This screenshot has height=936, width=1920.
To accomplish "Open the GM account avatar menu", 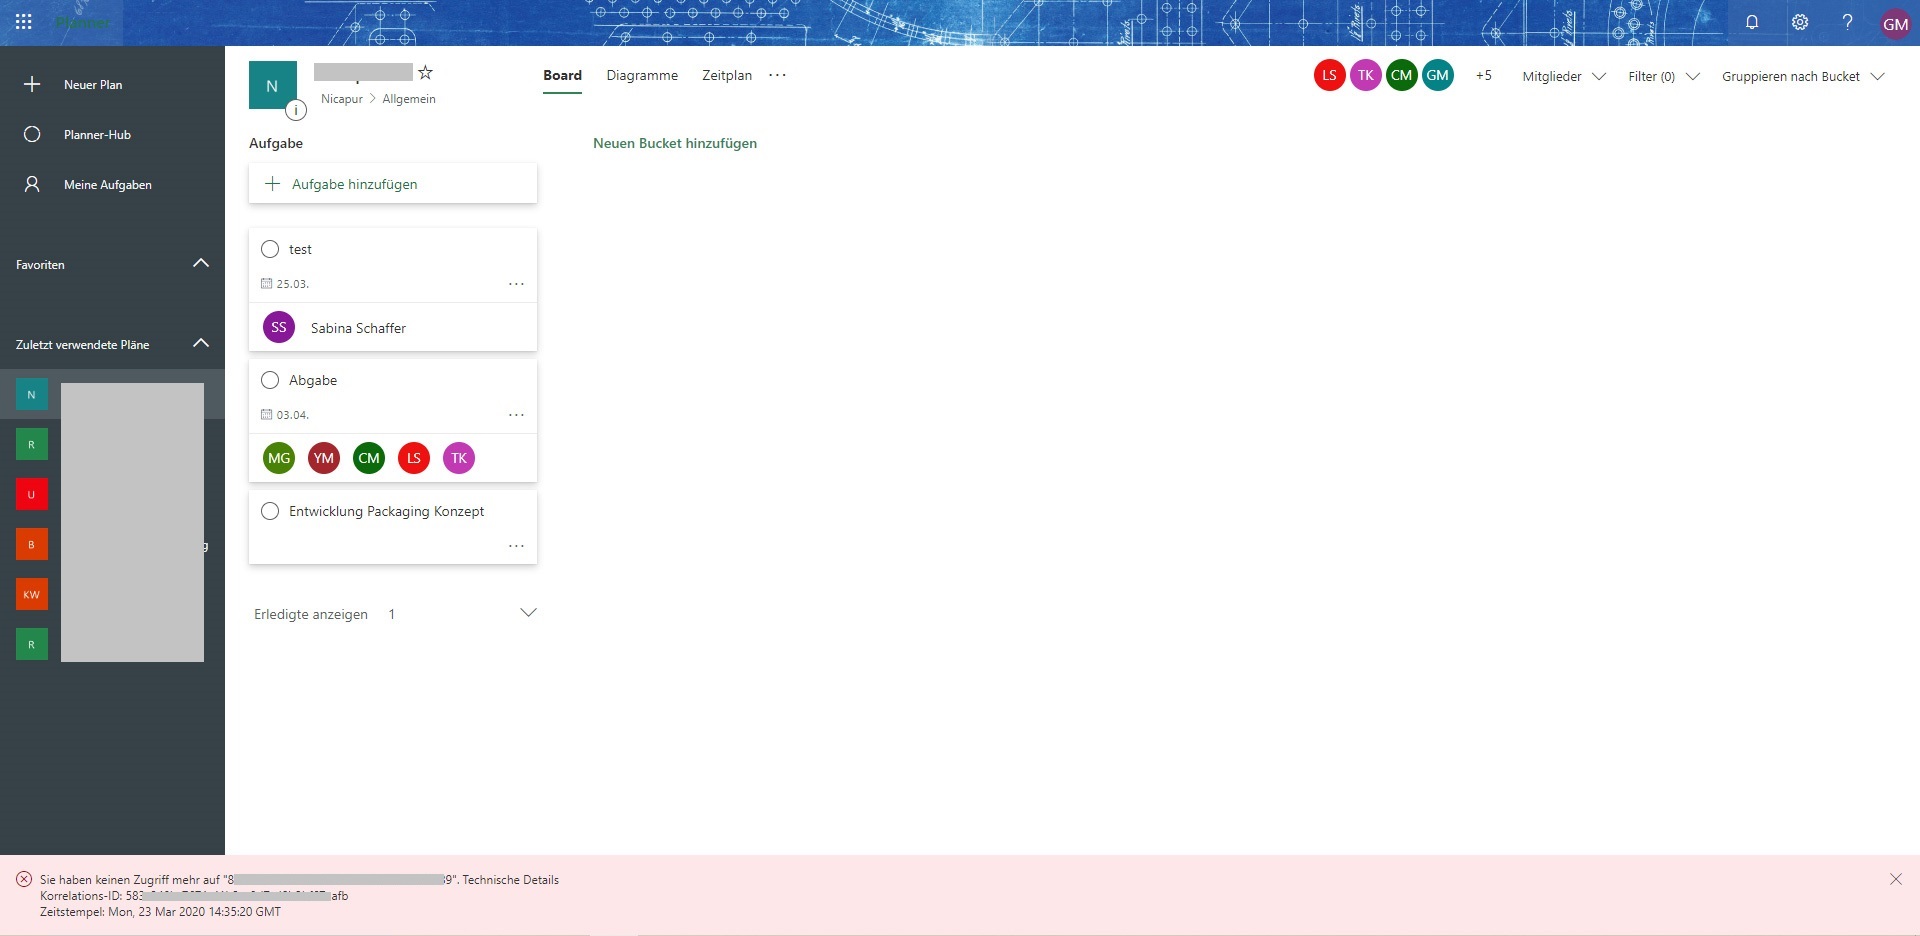I will (1895, 24).
